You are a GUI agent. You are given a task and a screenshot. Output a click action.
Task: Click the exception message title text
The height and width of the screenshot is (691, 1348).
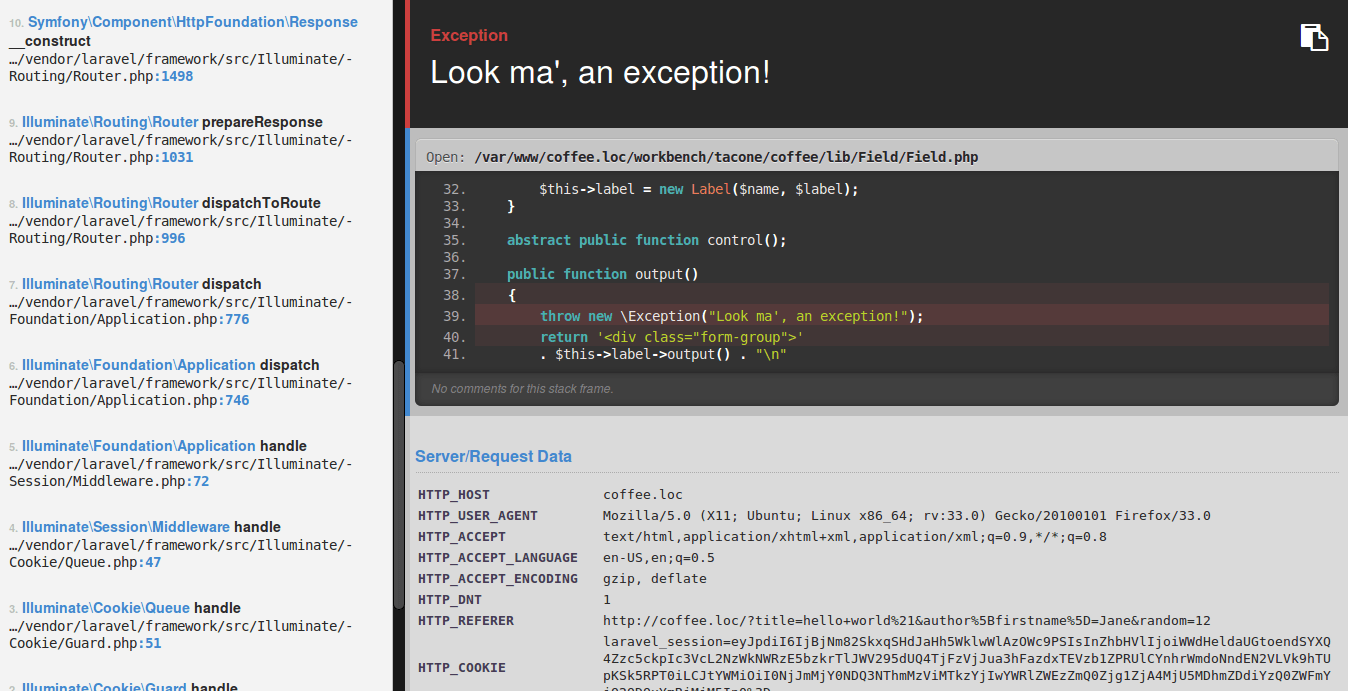pyautogui.click(x=600, y=73)
